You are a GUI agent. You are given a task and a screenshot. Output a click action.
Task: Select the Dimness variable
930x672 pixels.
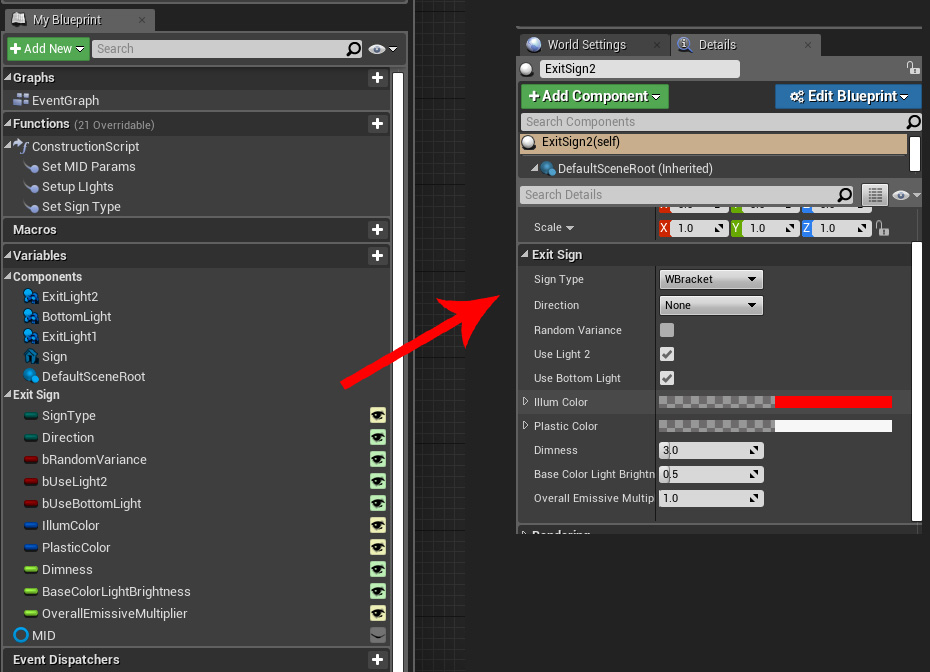coord(67,569)
